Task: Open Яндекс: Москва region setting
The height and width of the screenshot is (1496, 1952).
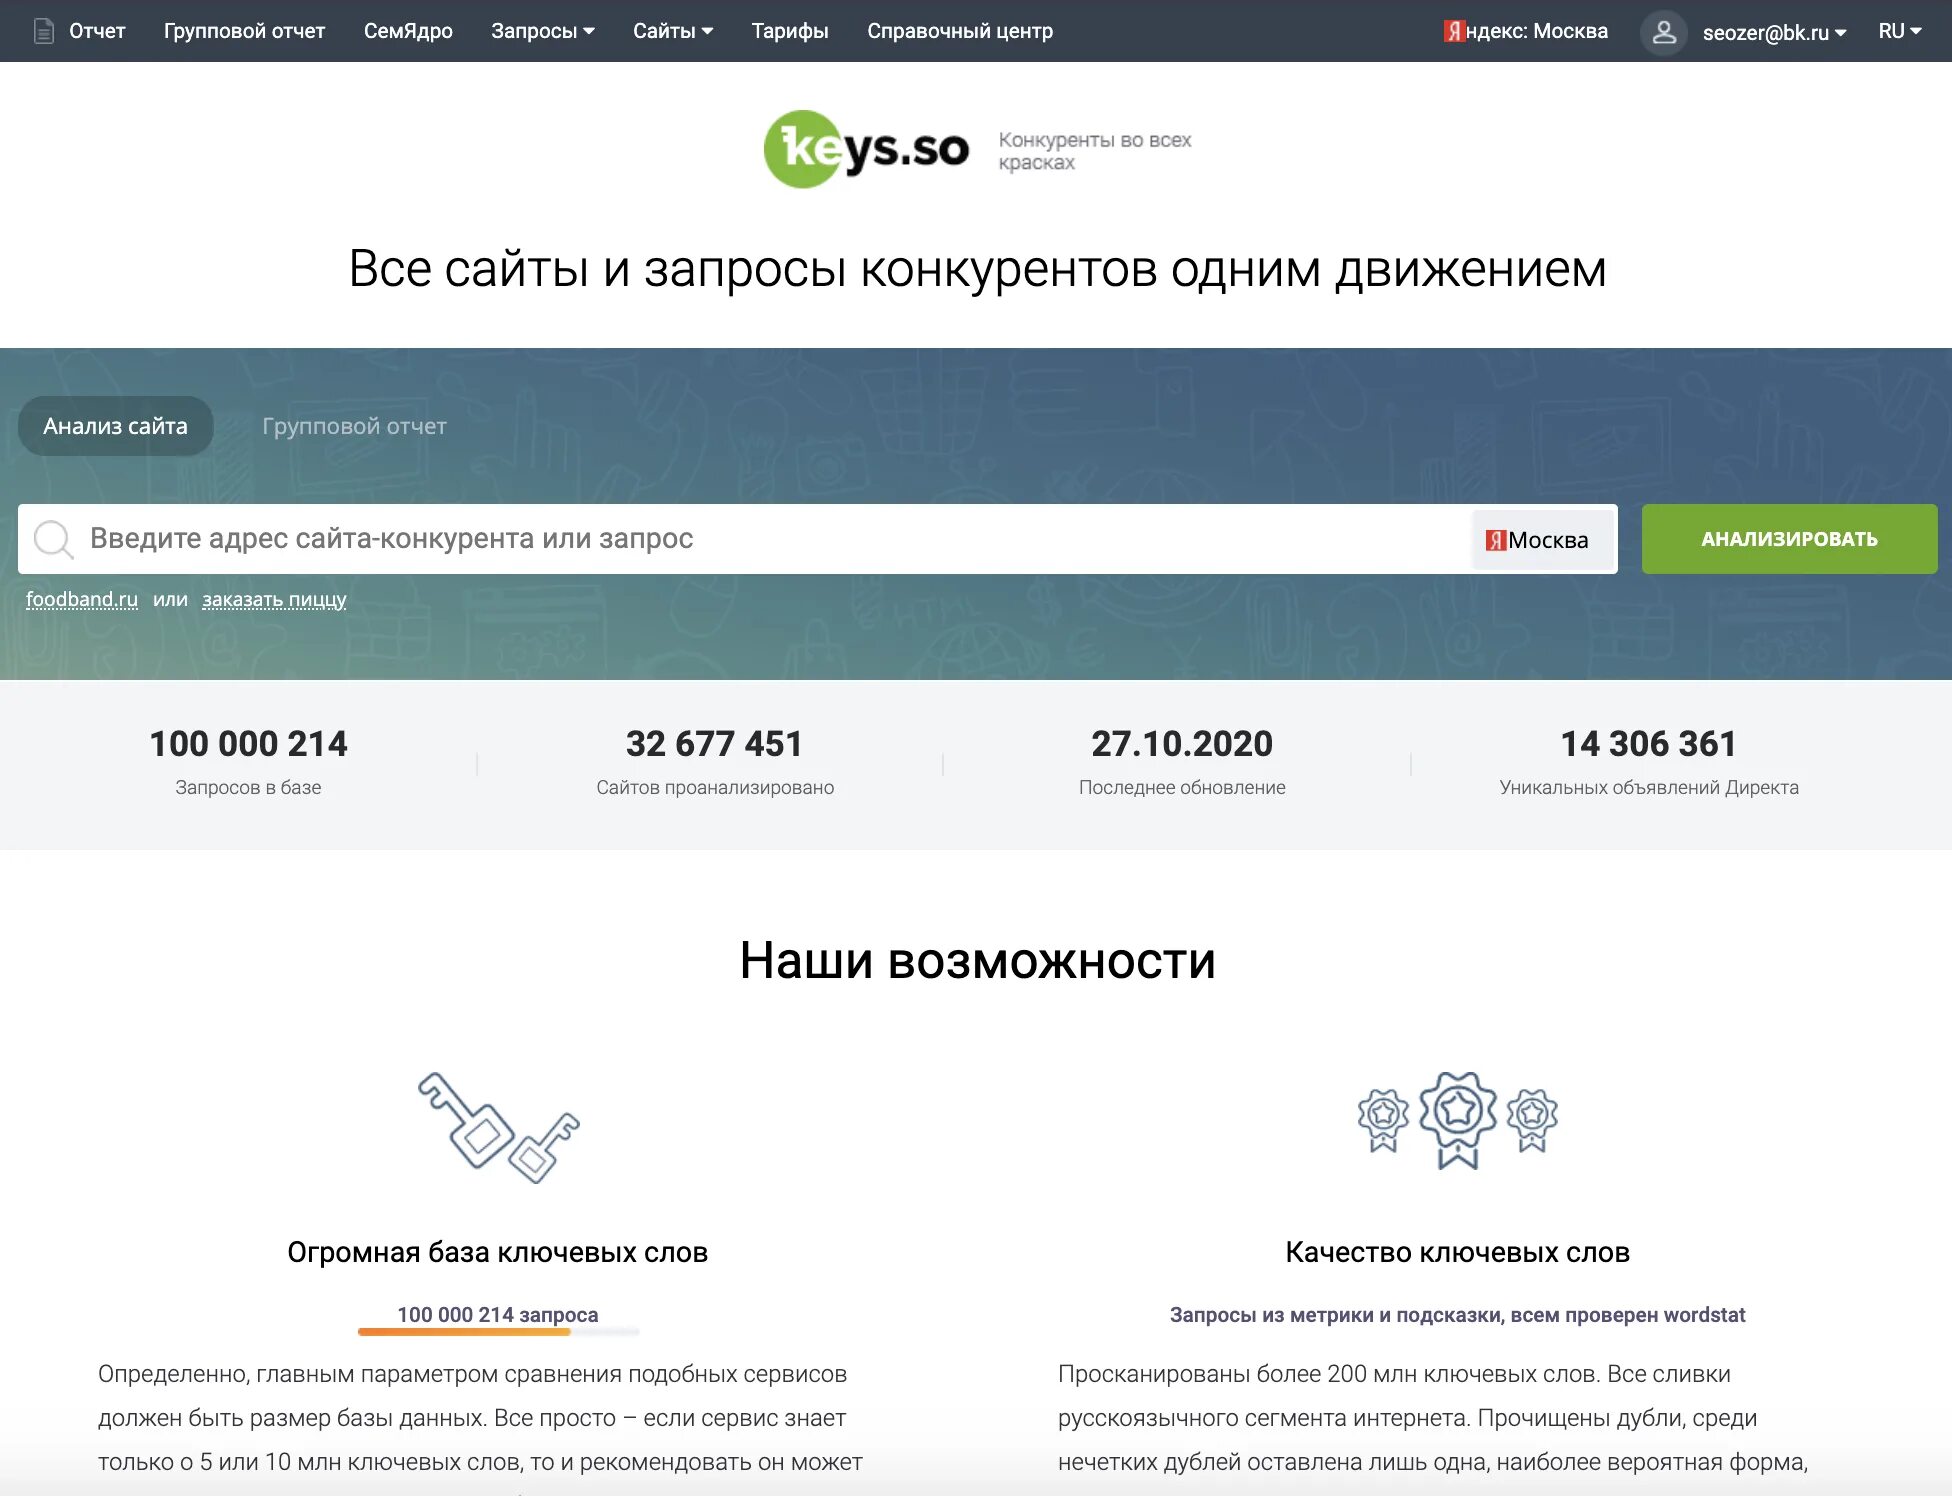Action: coord(1526,31)
